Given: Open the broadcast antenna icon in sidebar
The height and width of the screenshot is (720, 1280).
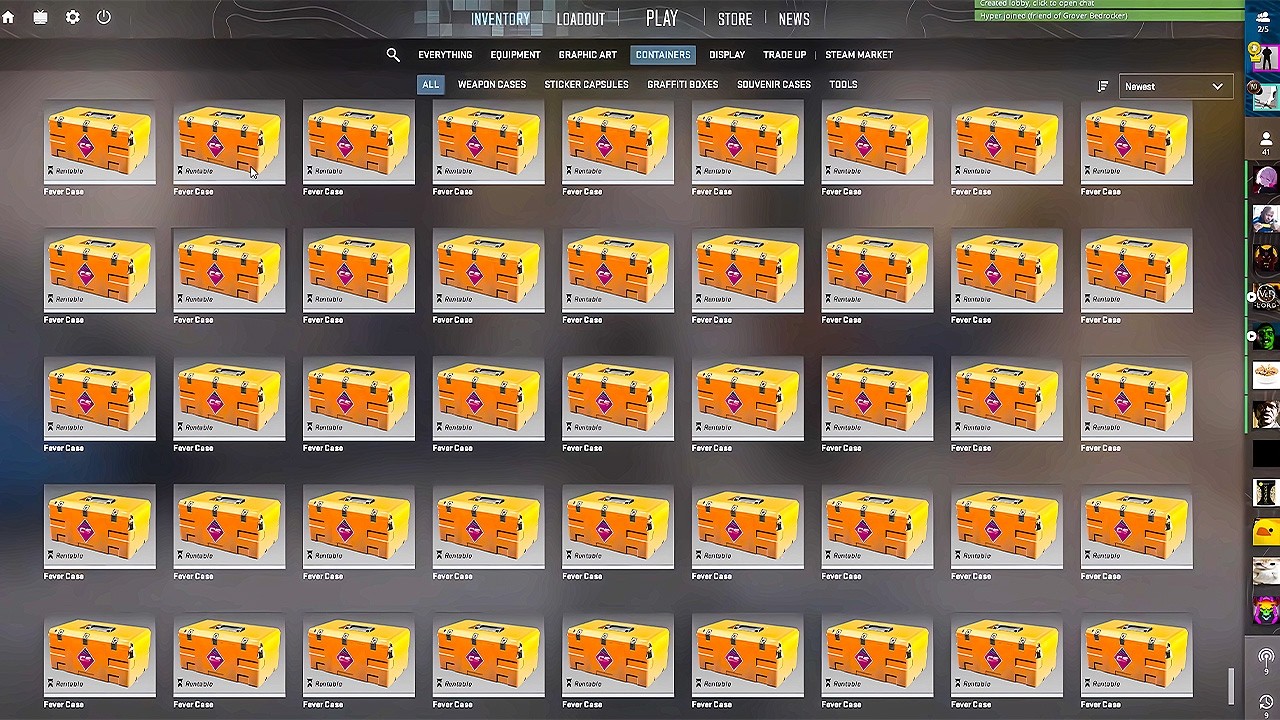Looking at the screenshot, I should (x=1265, y=659).
